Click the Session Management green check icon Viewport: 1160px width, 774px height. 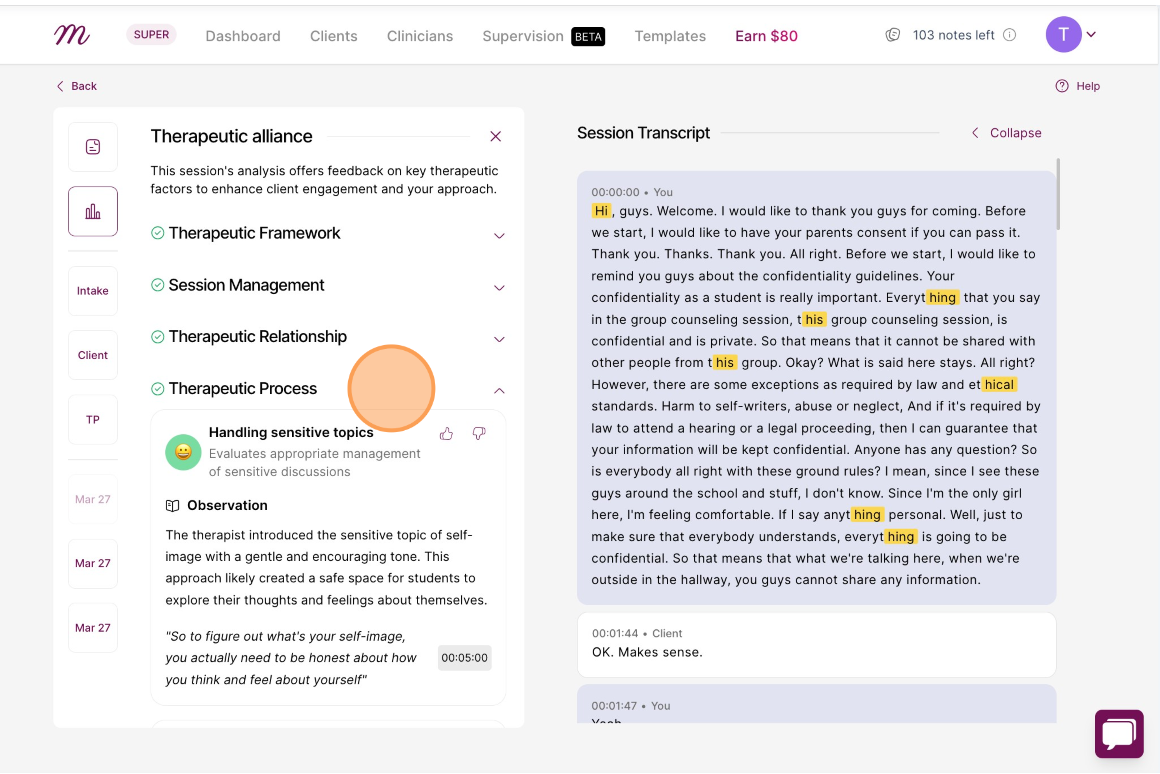(x=158, y=285)
